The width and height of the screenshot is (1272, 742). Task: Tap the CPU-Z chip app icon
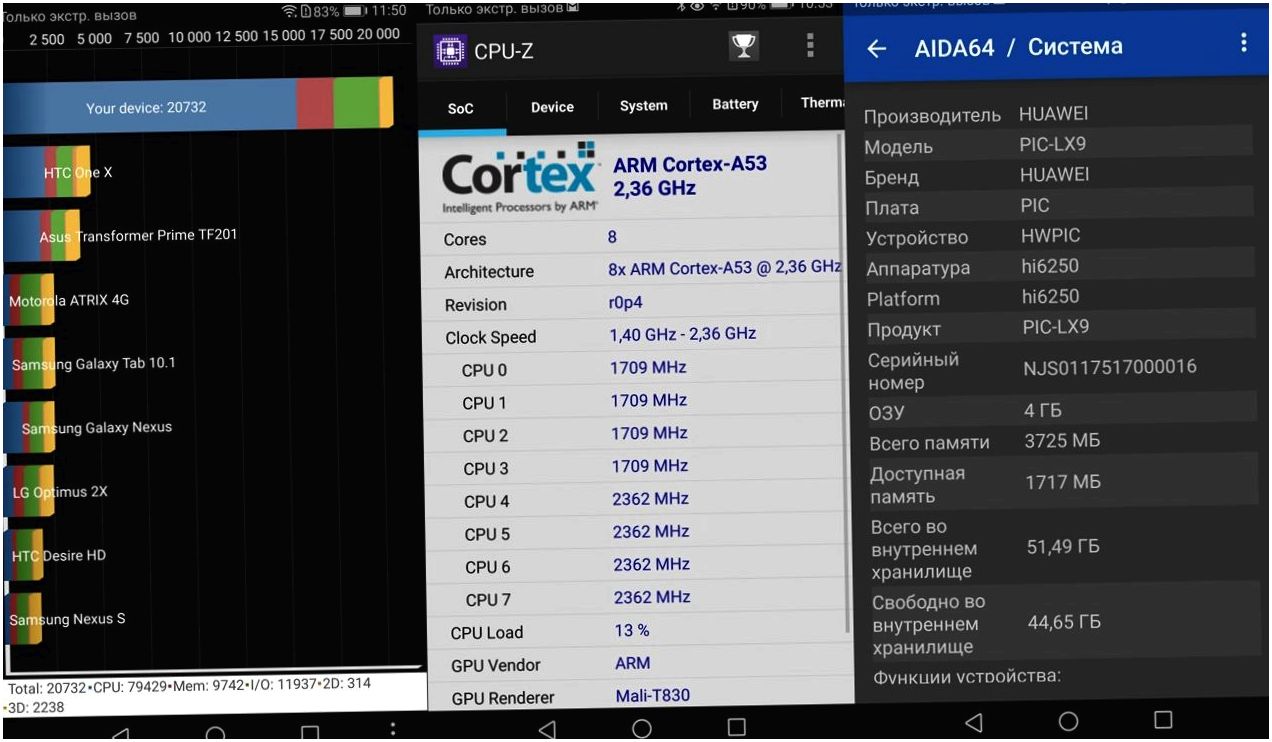coord(451,51)
